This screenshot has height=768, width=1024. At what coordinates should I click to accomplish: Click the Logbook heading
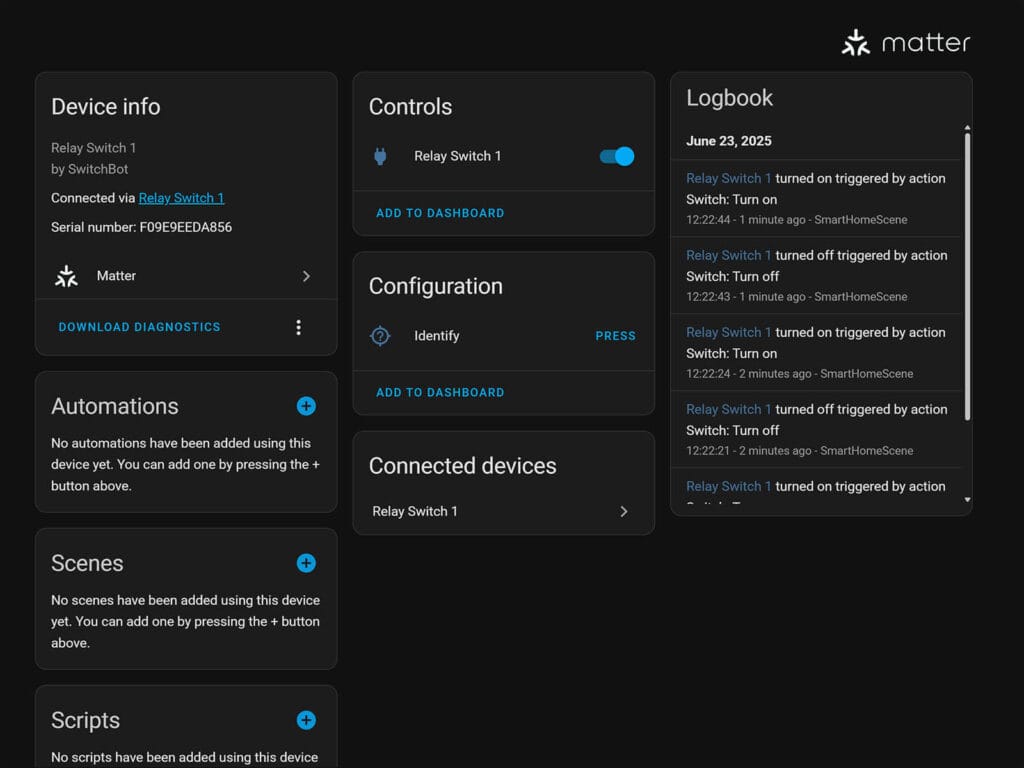[729, 98]
